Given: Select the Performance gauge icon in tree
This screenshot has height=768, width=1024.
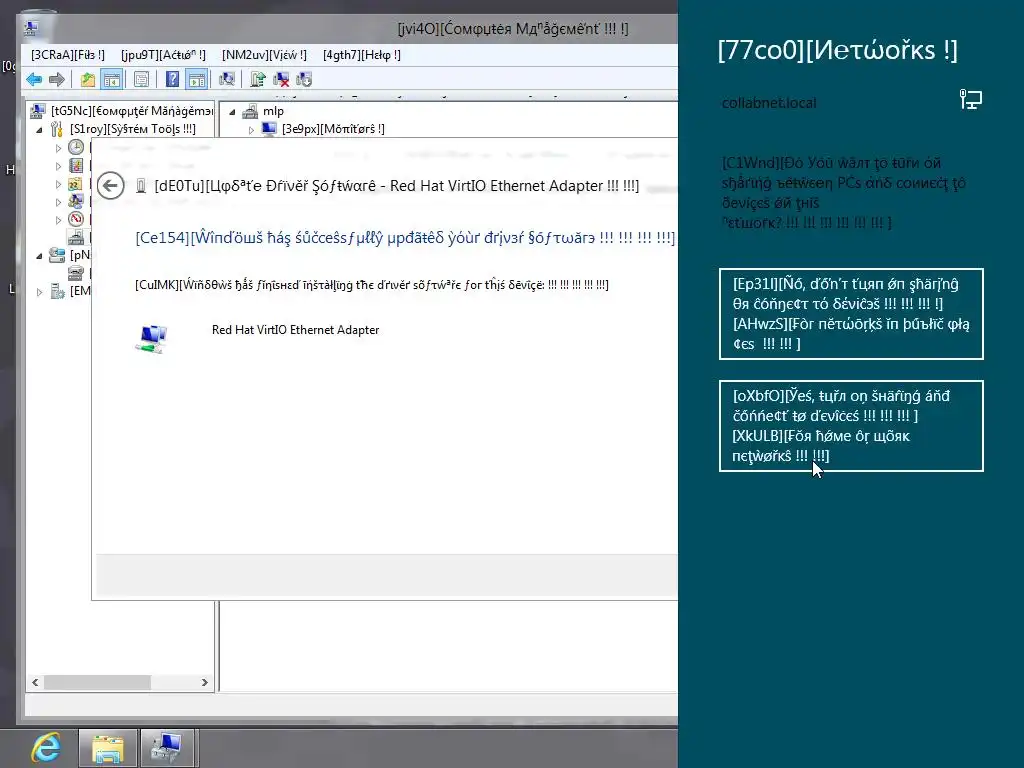Looking at the screenshot, I should (x=76, y=219).
